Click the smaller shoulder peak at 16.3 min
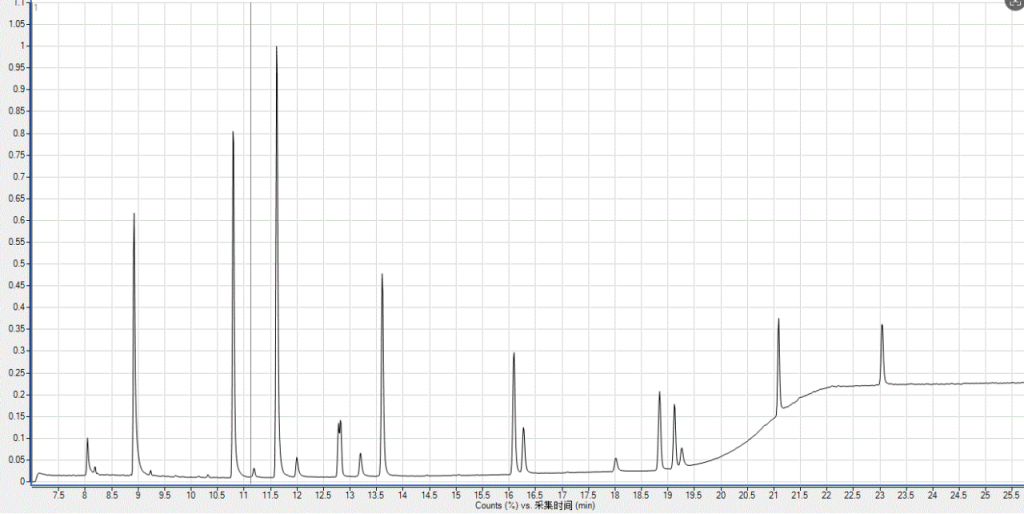 pos(523,430)
